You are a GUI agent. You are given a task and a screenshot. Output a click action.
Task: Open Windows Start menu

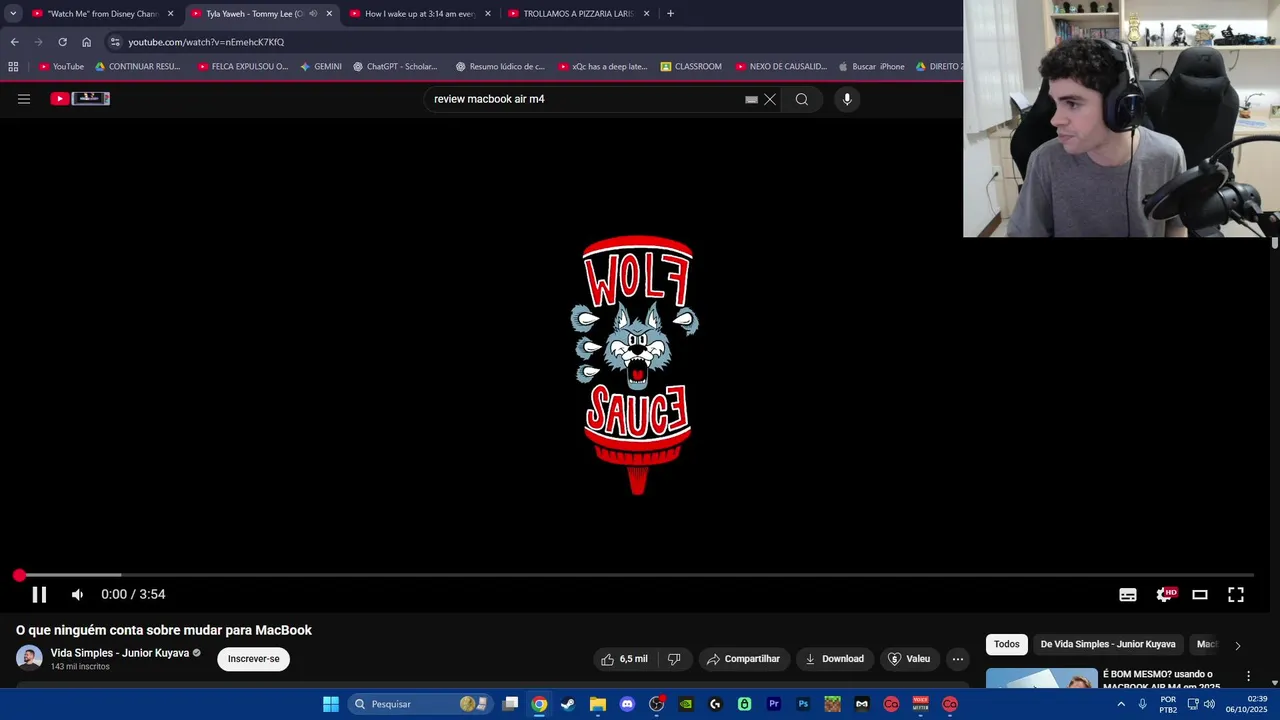[x=331, y=704]
